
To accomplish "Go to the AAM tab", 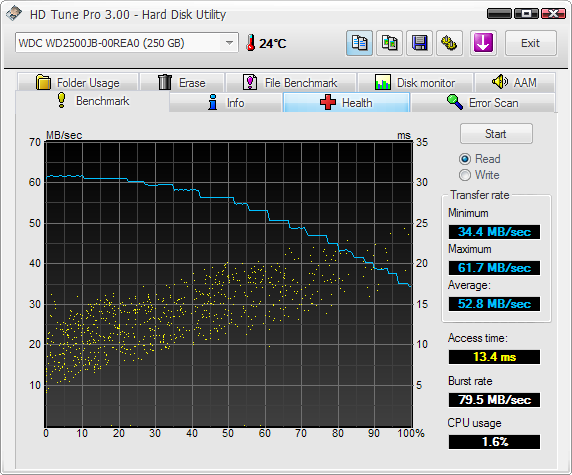I will point(515,82).
